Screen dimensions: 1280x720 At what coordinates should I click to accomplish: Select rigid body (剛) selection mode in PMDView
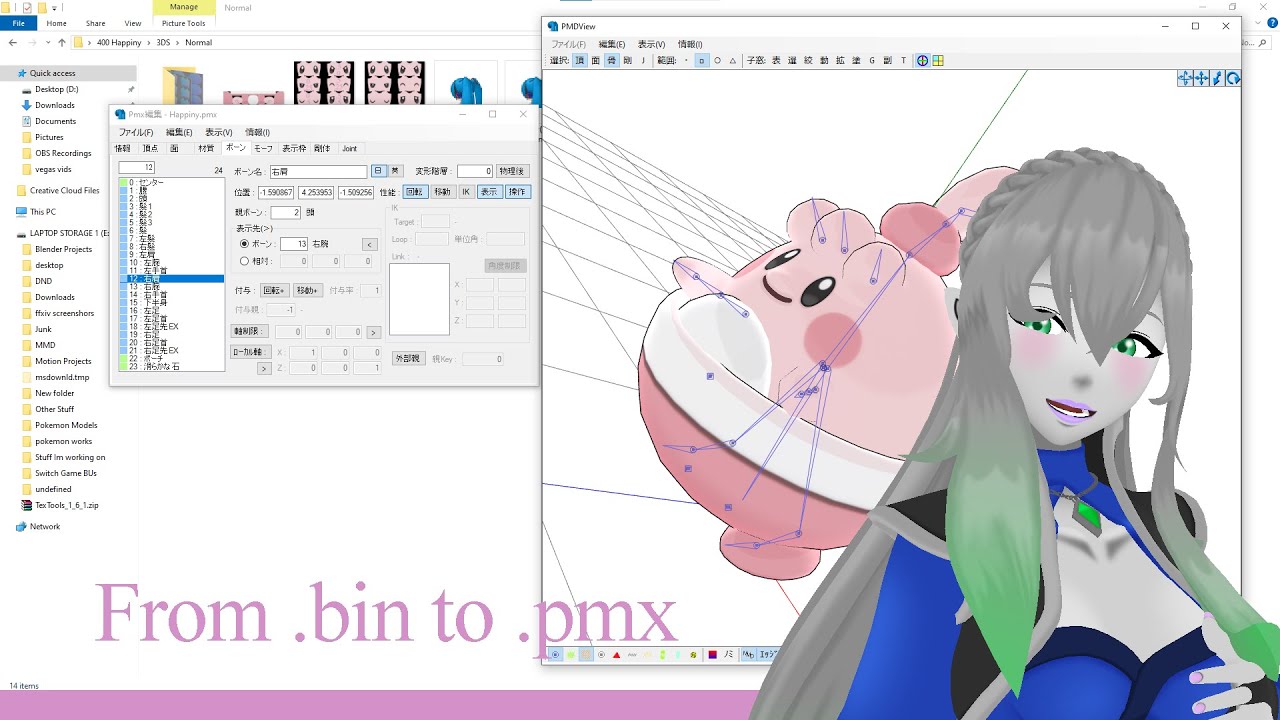(628, 60)
